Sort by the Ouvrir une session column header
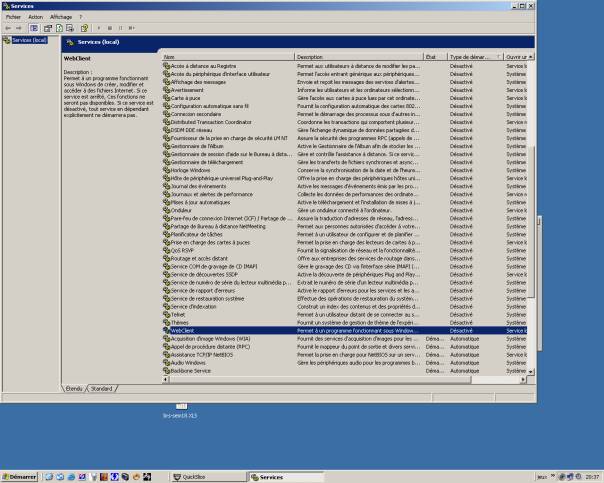Viewport: 604px width, 483px height. point(517,57)
